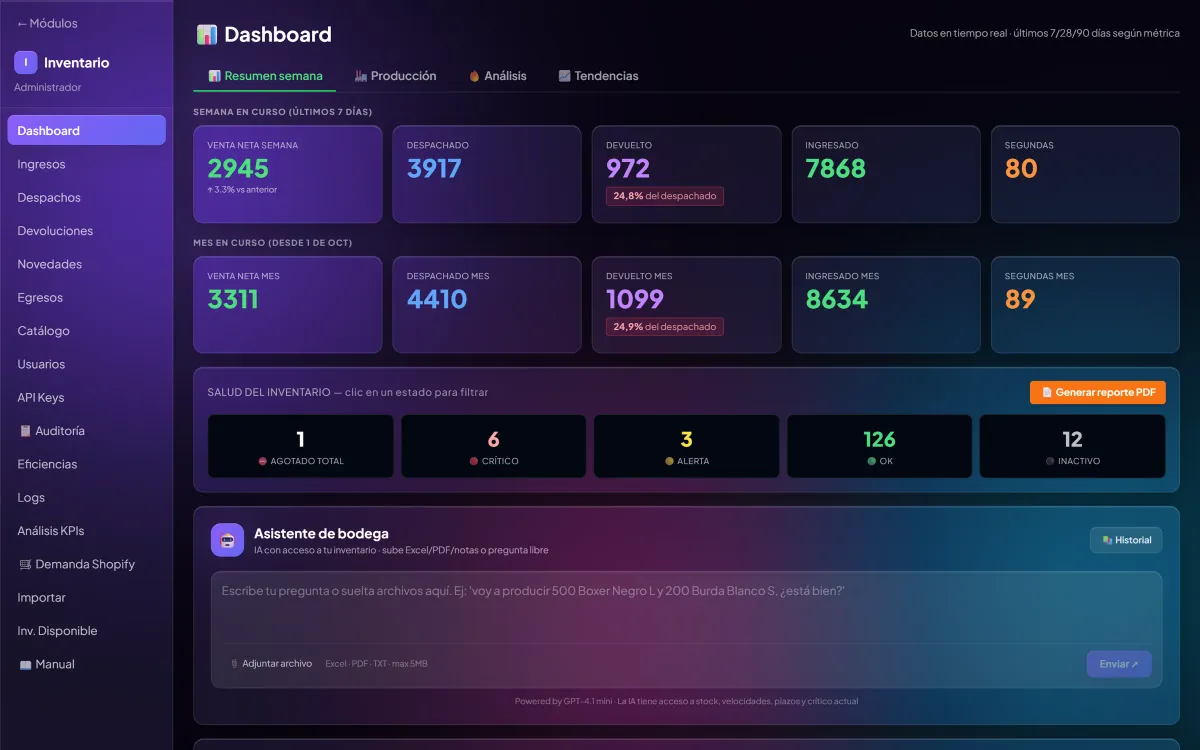This screenshot has width=1200, height=750.
Task: Click the clipboard icon next to Auditoría
Action: [x=25, y=431]
